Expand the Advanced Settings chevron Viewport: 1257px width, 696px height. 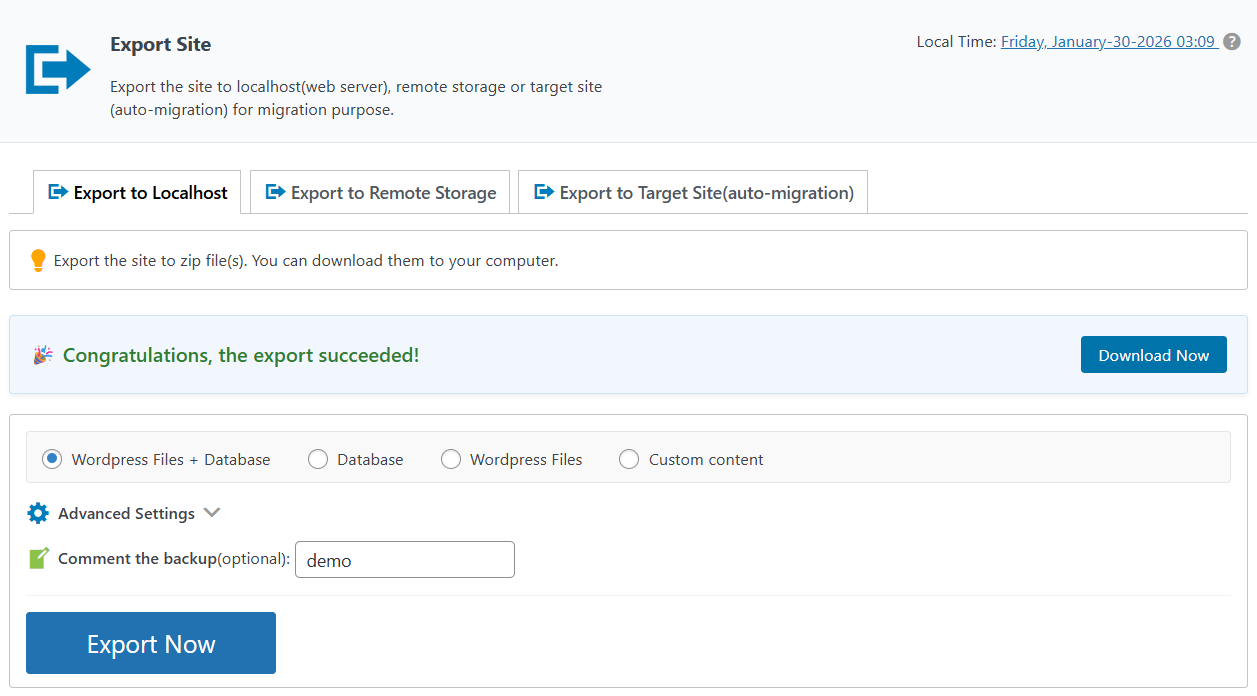coord(211,513)
